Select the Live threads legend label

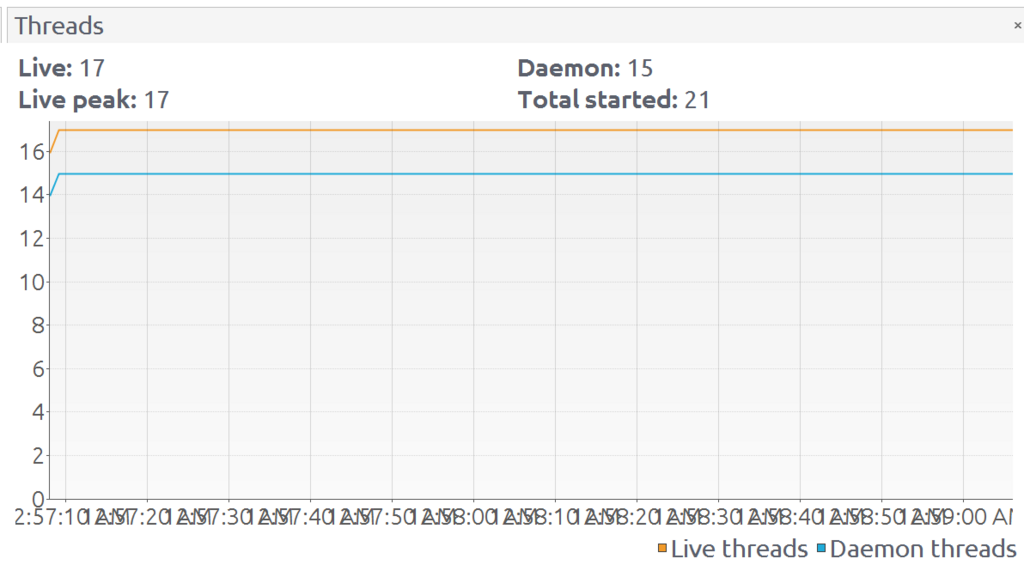[739, 549]
